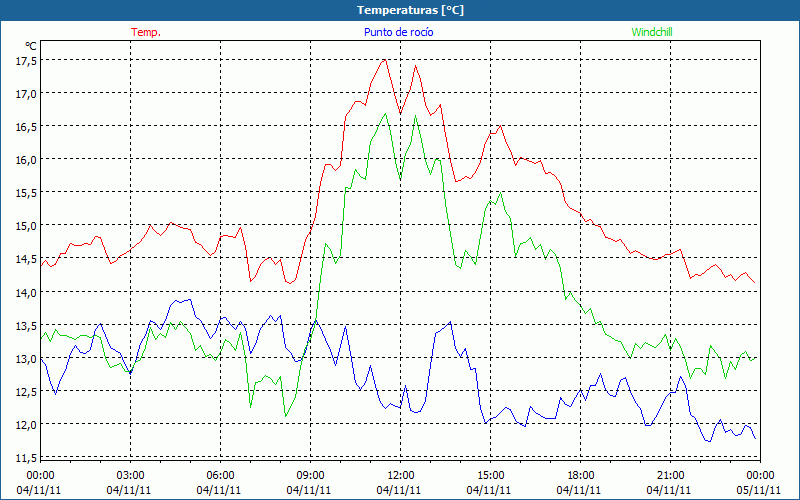Viewport: 800px width, 500px height.
Task: Click the 05/11/11 date label
Action: [x=759, y=490]
